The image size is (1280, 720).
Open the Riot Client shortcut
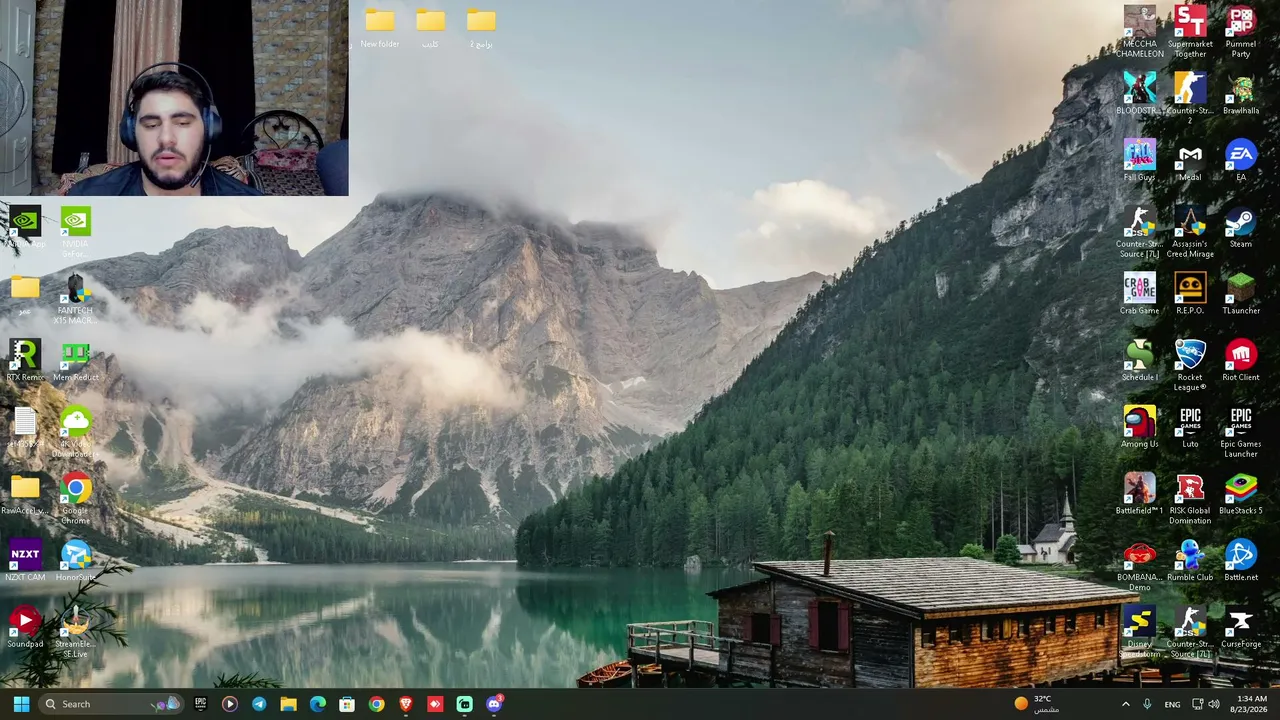pos(1240,361)
